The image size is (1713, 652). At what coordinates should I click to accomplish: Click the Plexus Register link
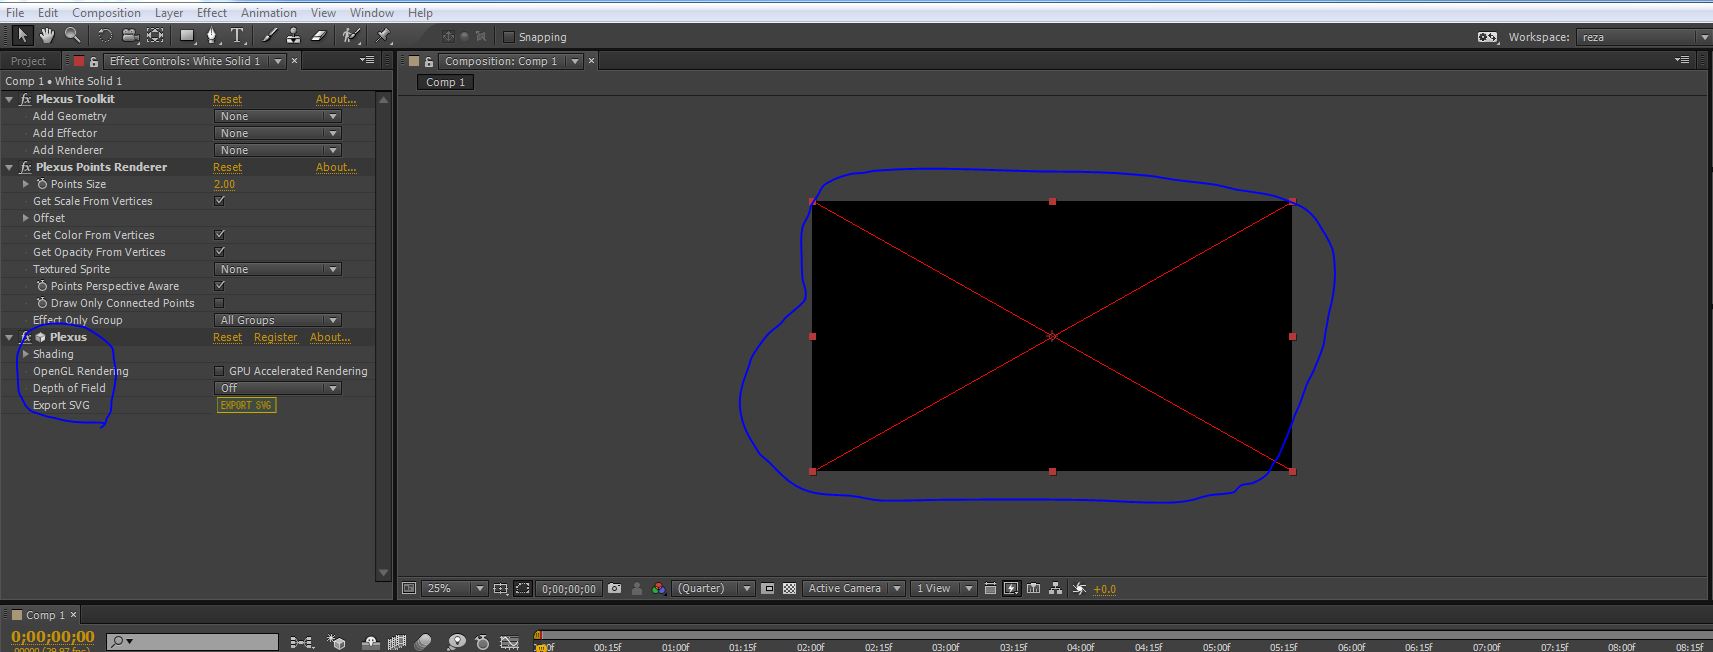[276, 337]
